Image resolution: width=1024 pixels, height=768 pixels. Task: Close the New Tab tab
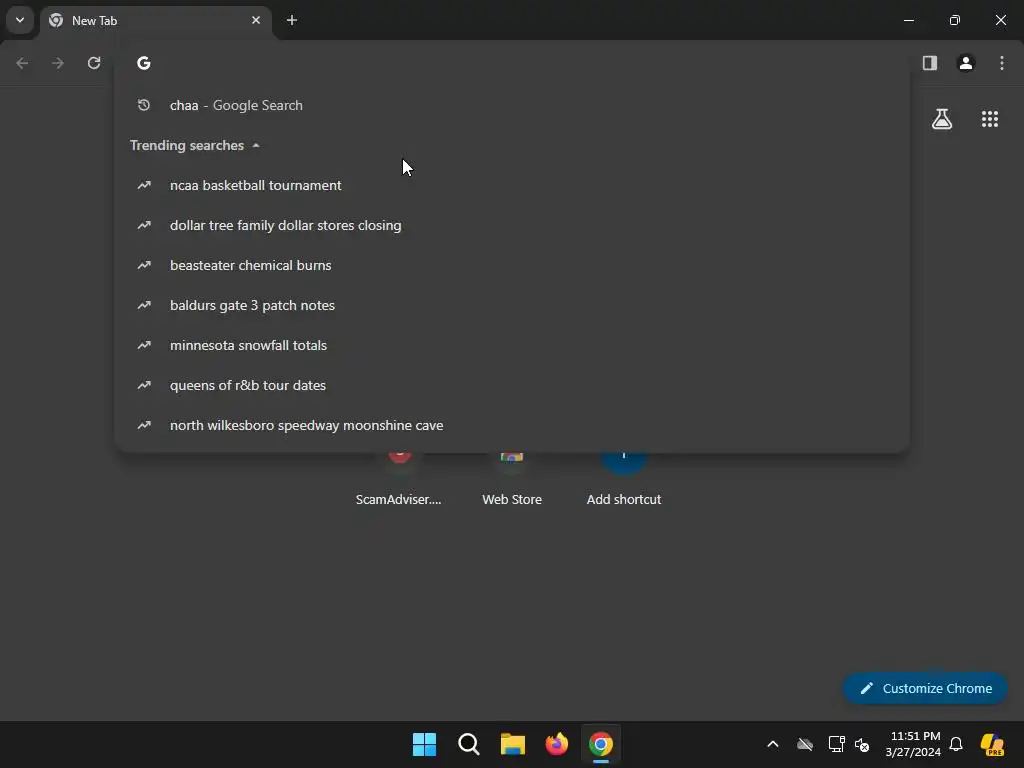pos(256,20)
